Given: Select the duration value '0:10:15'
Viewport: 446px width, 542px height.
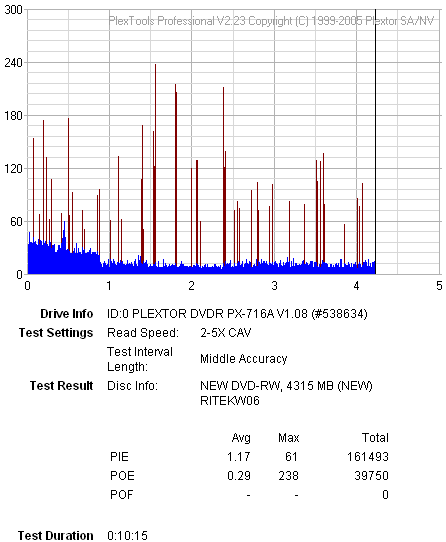Looking at the screenshot, I should click(127, 535).
